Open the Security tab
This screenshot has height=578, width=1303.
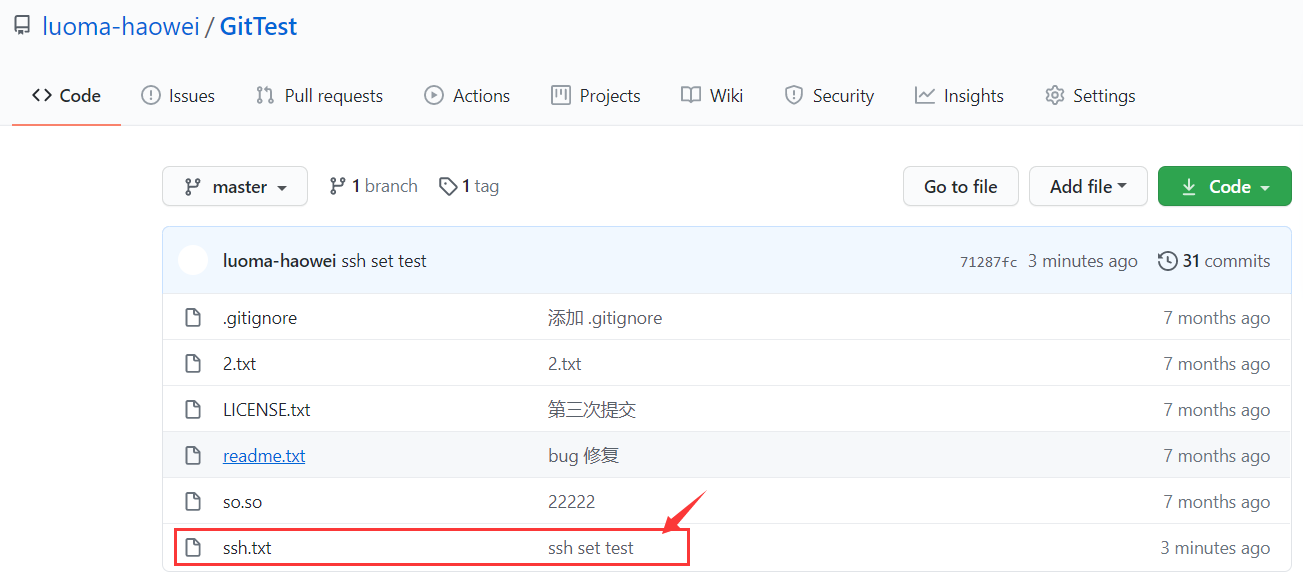[x=829, y=96]
